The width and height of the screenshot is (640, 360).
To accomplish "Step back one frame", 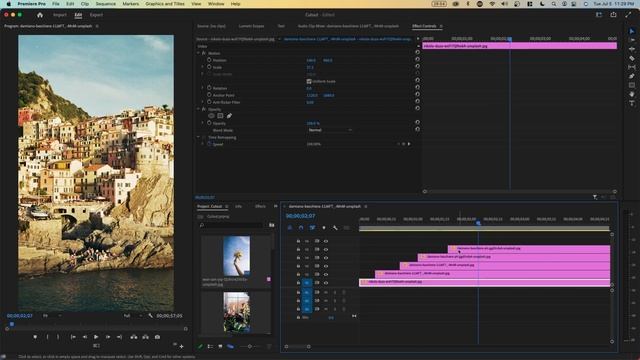I will tap(84, 337).
